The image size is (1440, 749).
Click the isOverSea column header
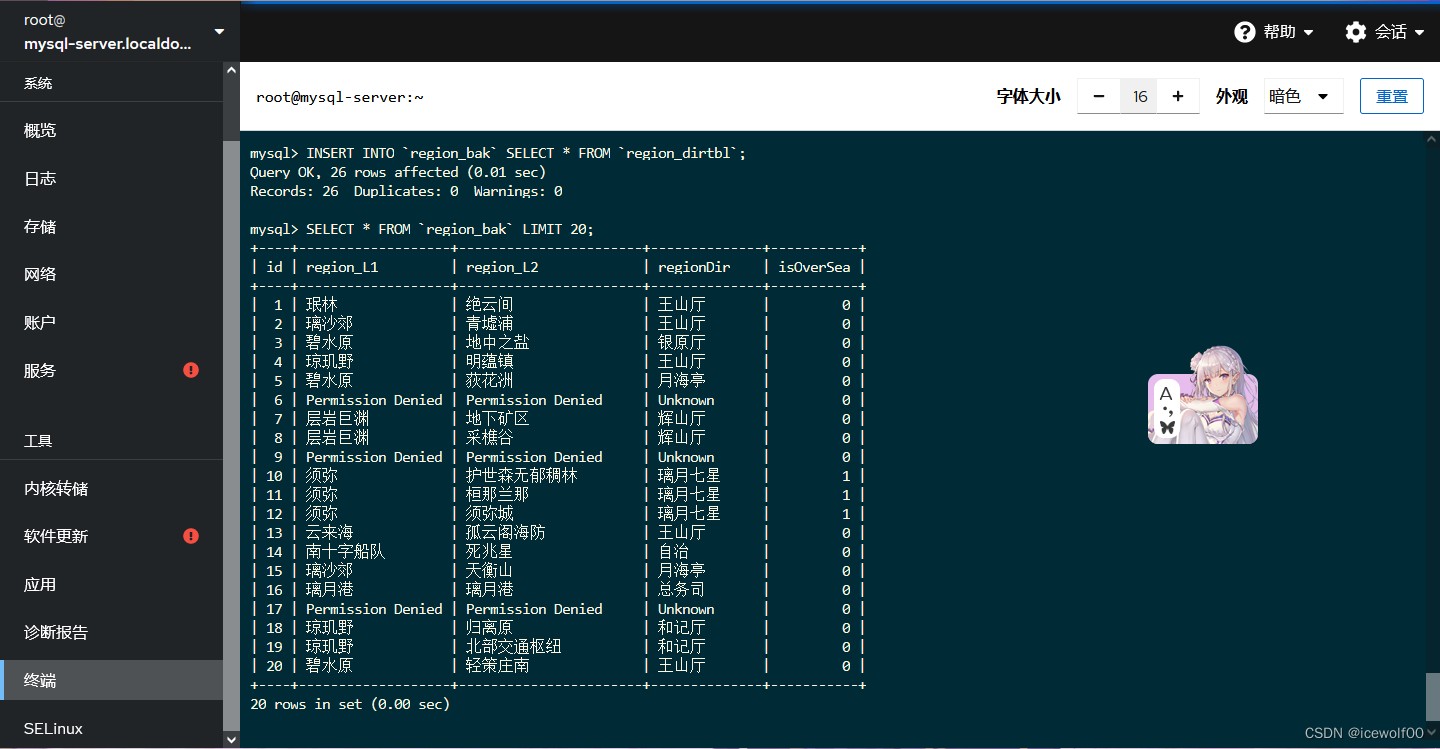point(814,267)
